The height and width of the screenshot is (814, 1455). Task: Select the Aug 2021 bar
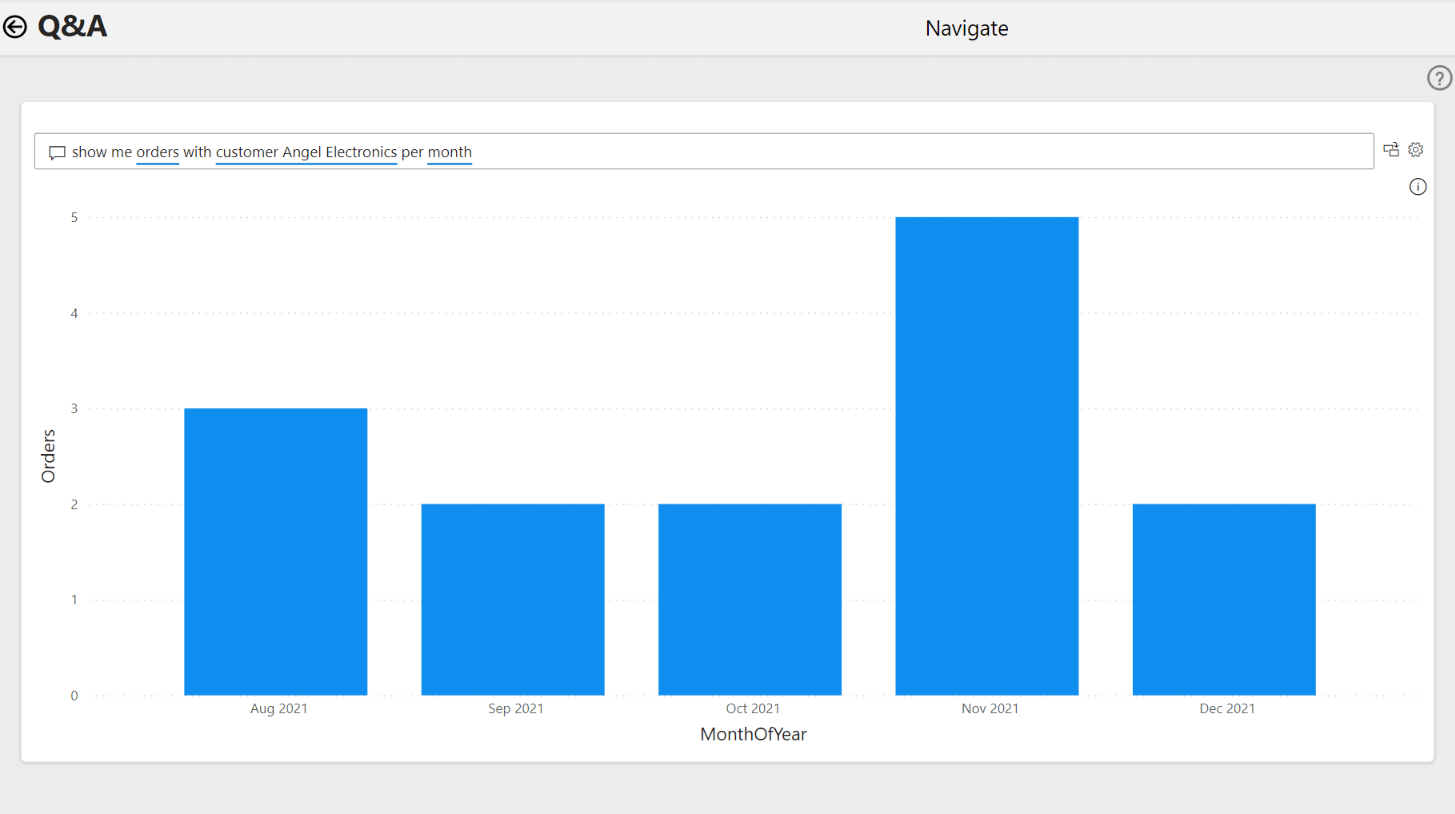[x=276, y=552]
